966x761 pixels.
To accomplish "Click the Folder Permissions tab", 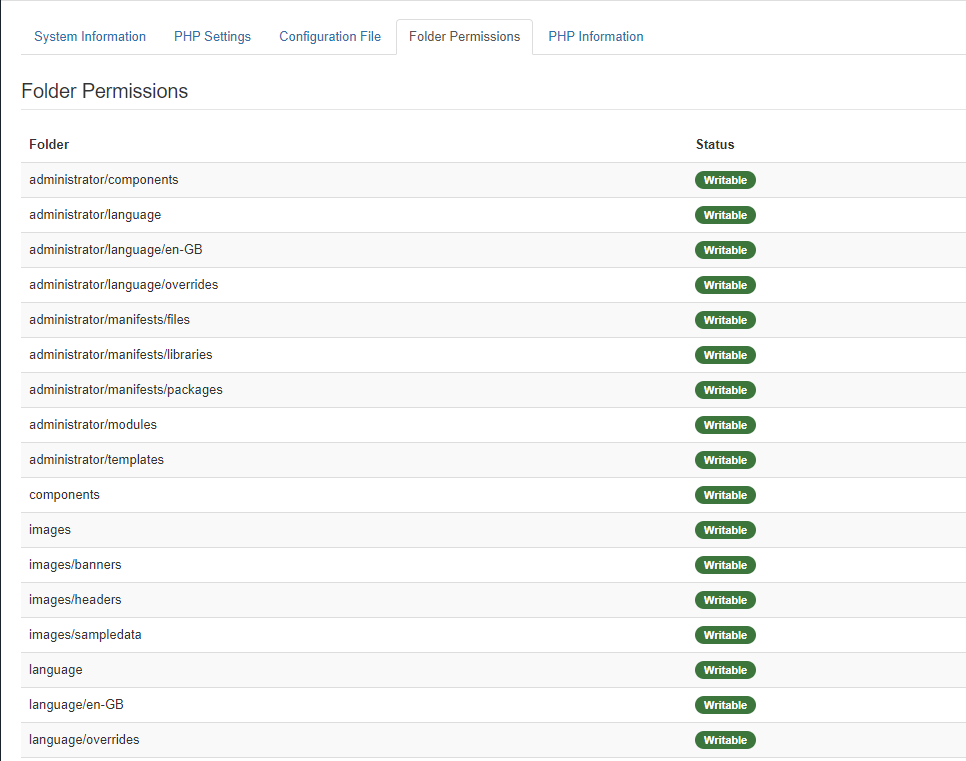I will pos(464,37).
